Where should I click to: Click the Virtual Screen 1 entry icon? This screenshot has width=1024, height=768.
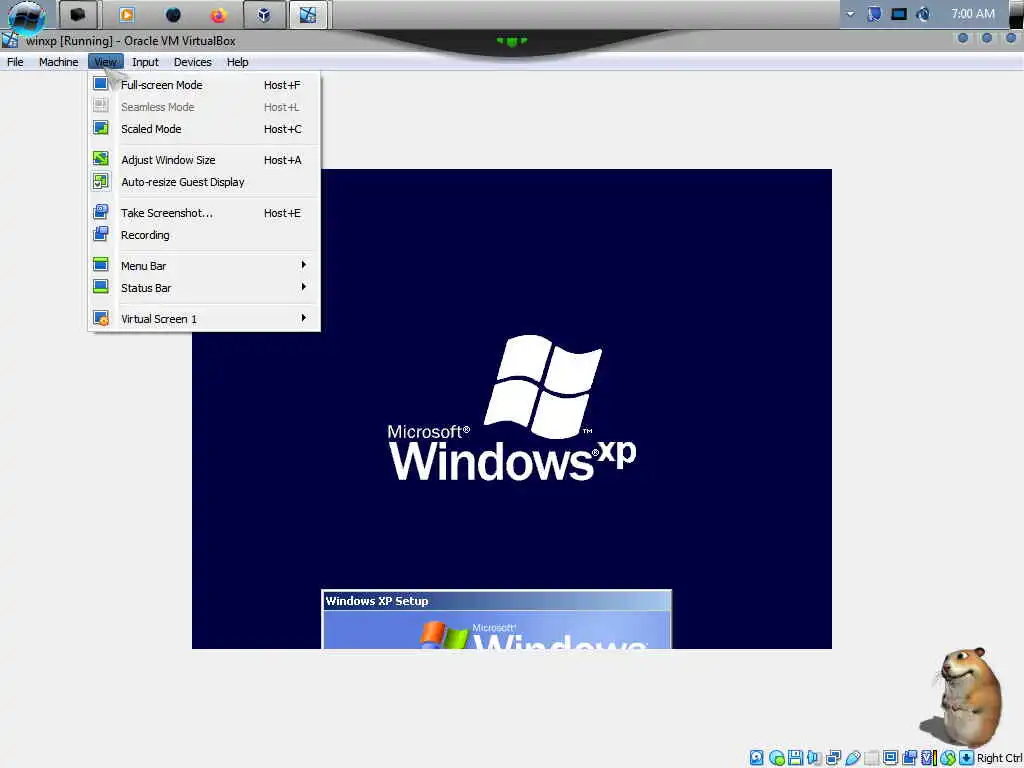click(x=101, y=318)
